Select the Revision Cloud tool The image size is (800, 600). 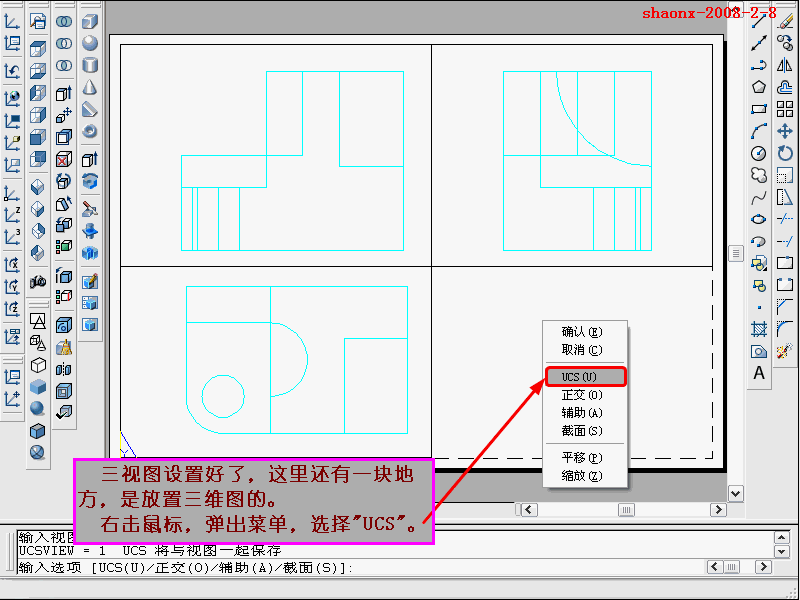(759, 175)
